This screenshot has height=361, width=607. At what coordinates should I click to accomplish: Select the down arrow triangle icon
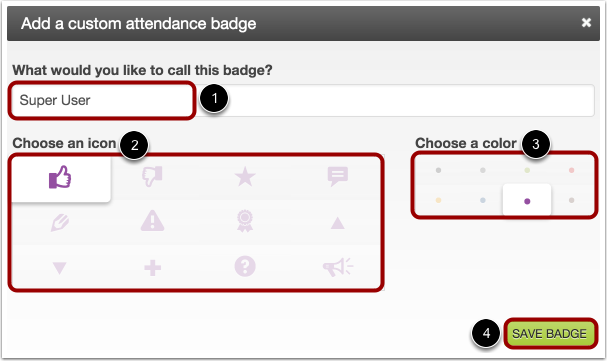pos(60,268)
